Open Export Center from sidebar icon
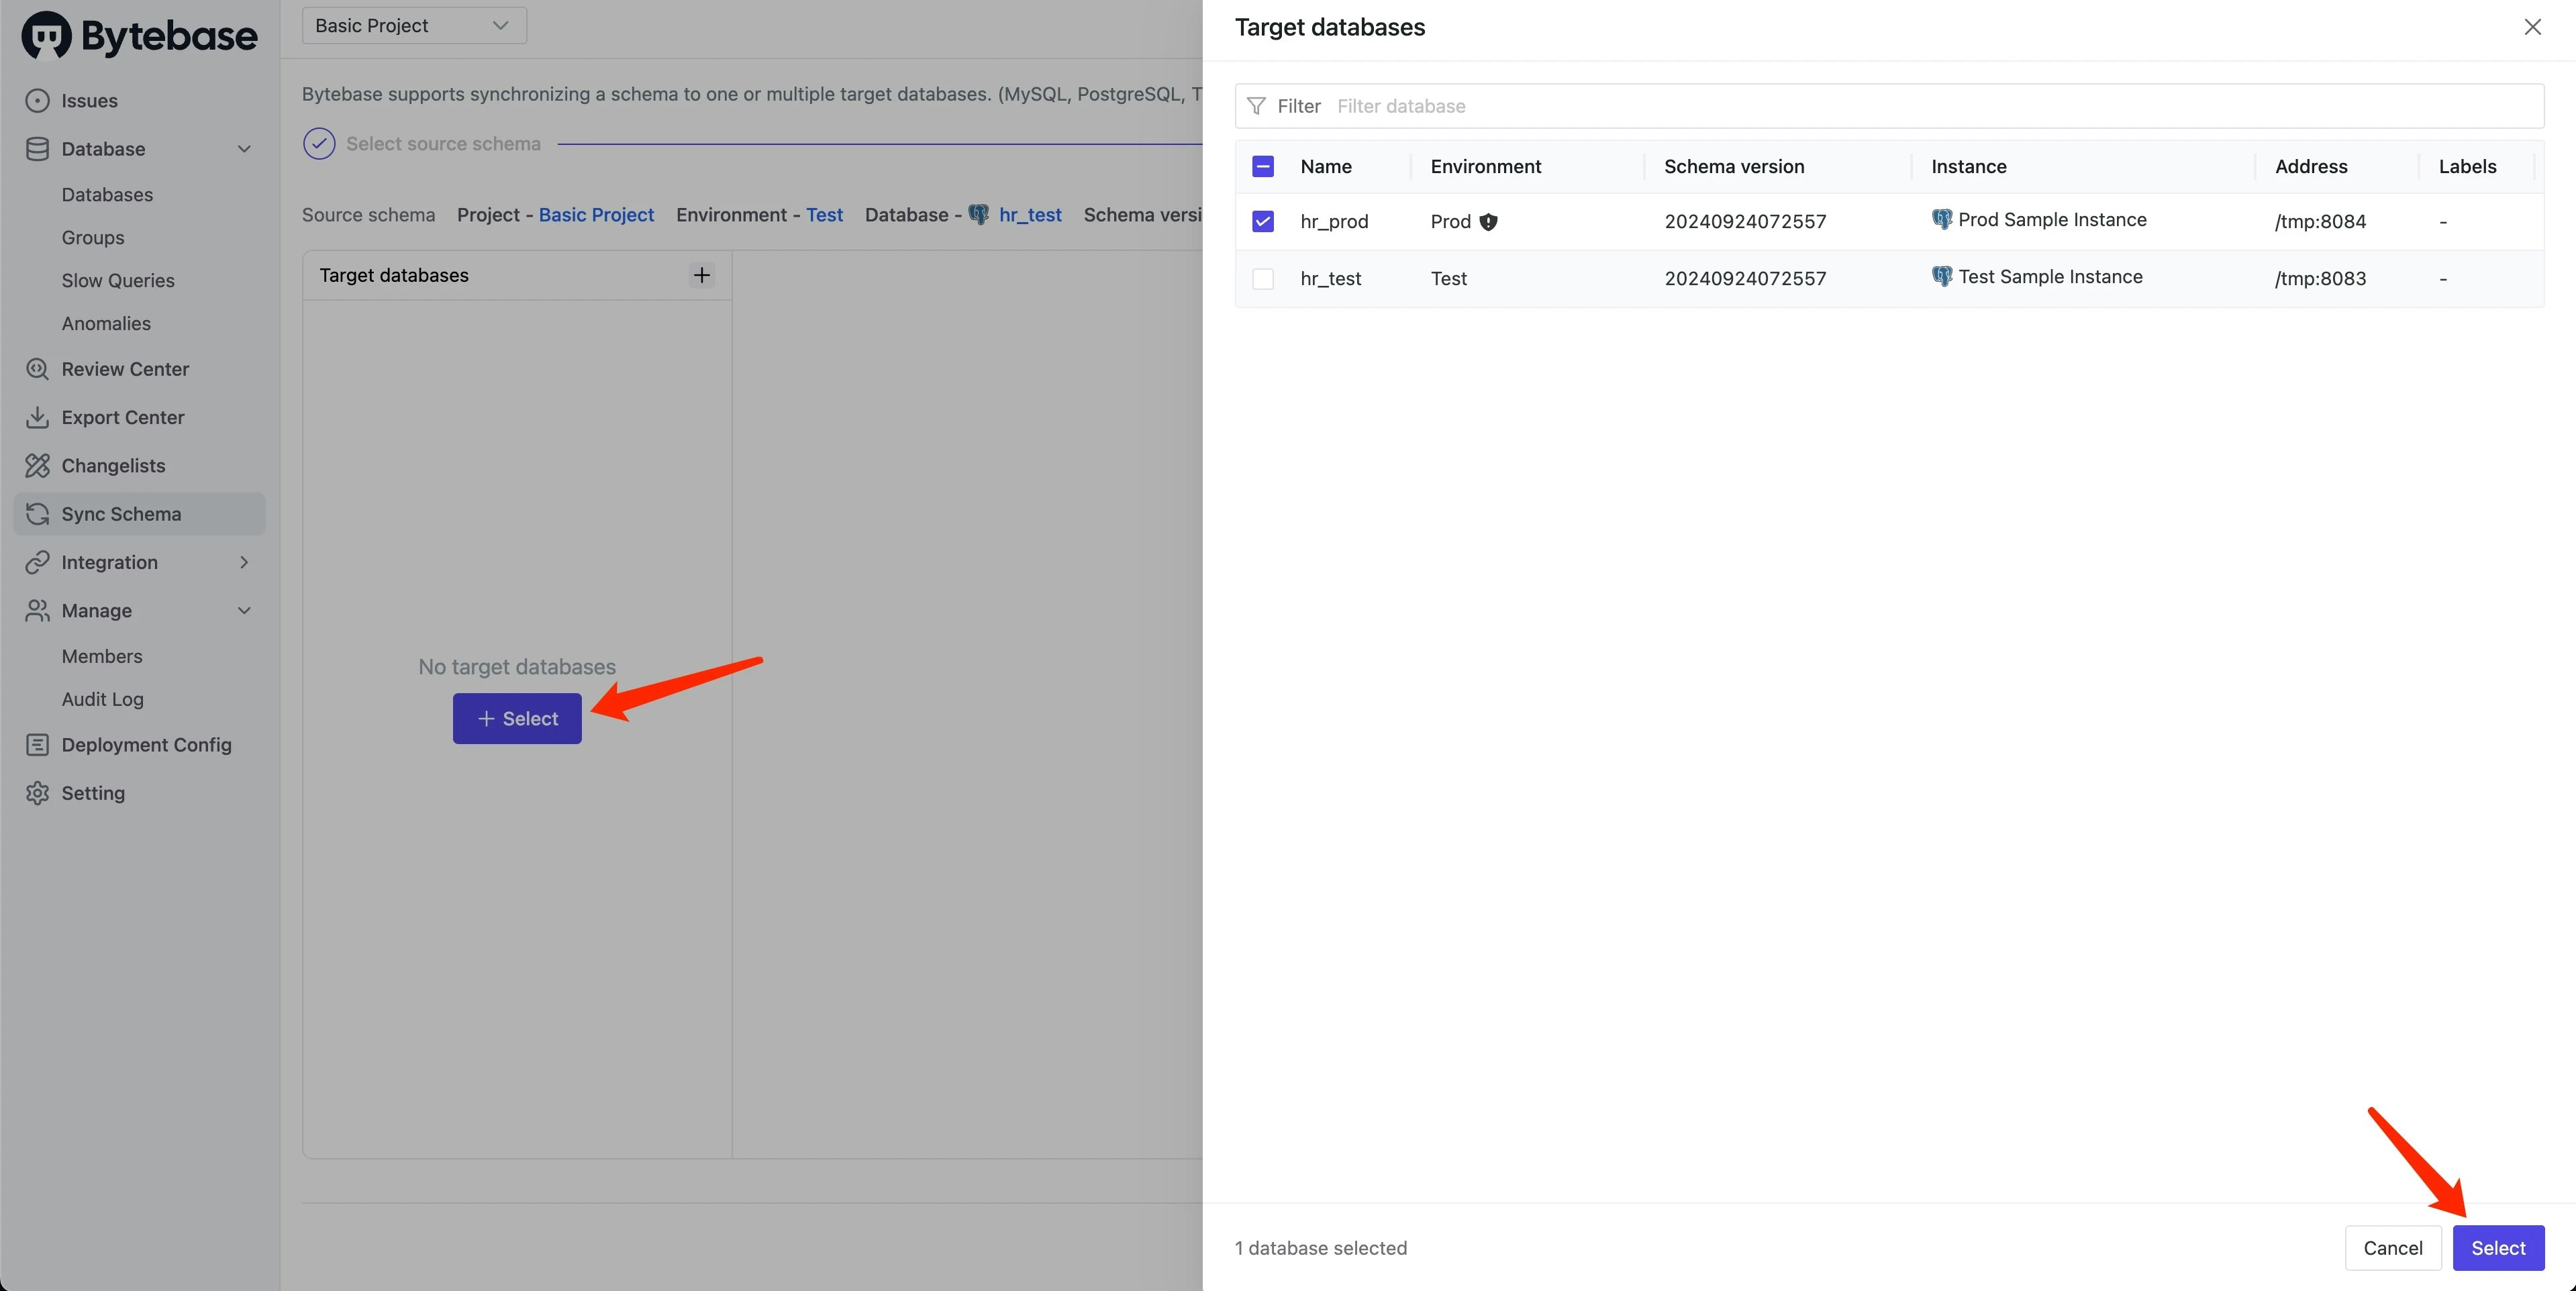Screen dimensions: 2576x1291 point(37,417)
